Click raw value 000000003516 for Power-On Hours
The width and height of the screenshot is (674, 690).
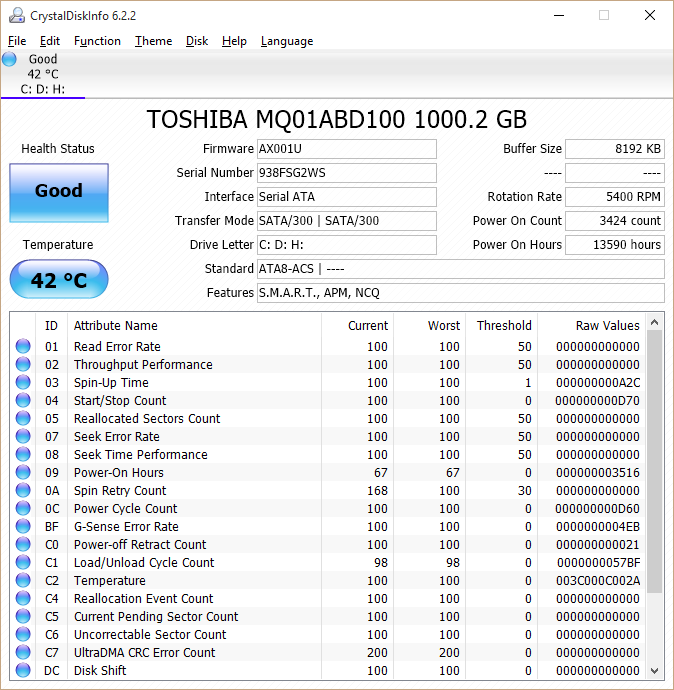(598, 472)
